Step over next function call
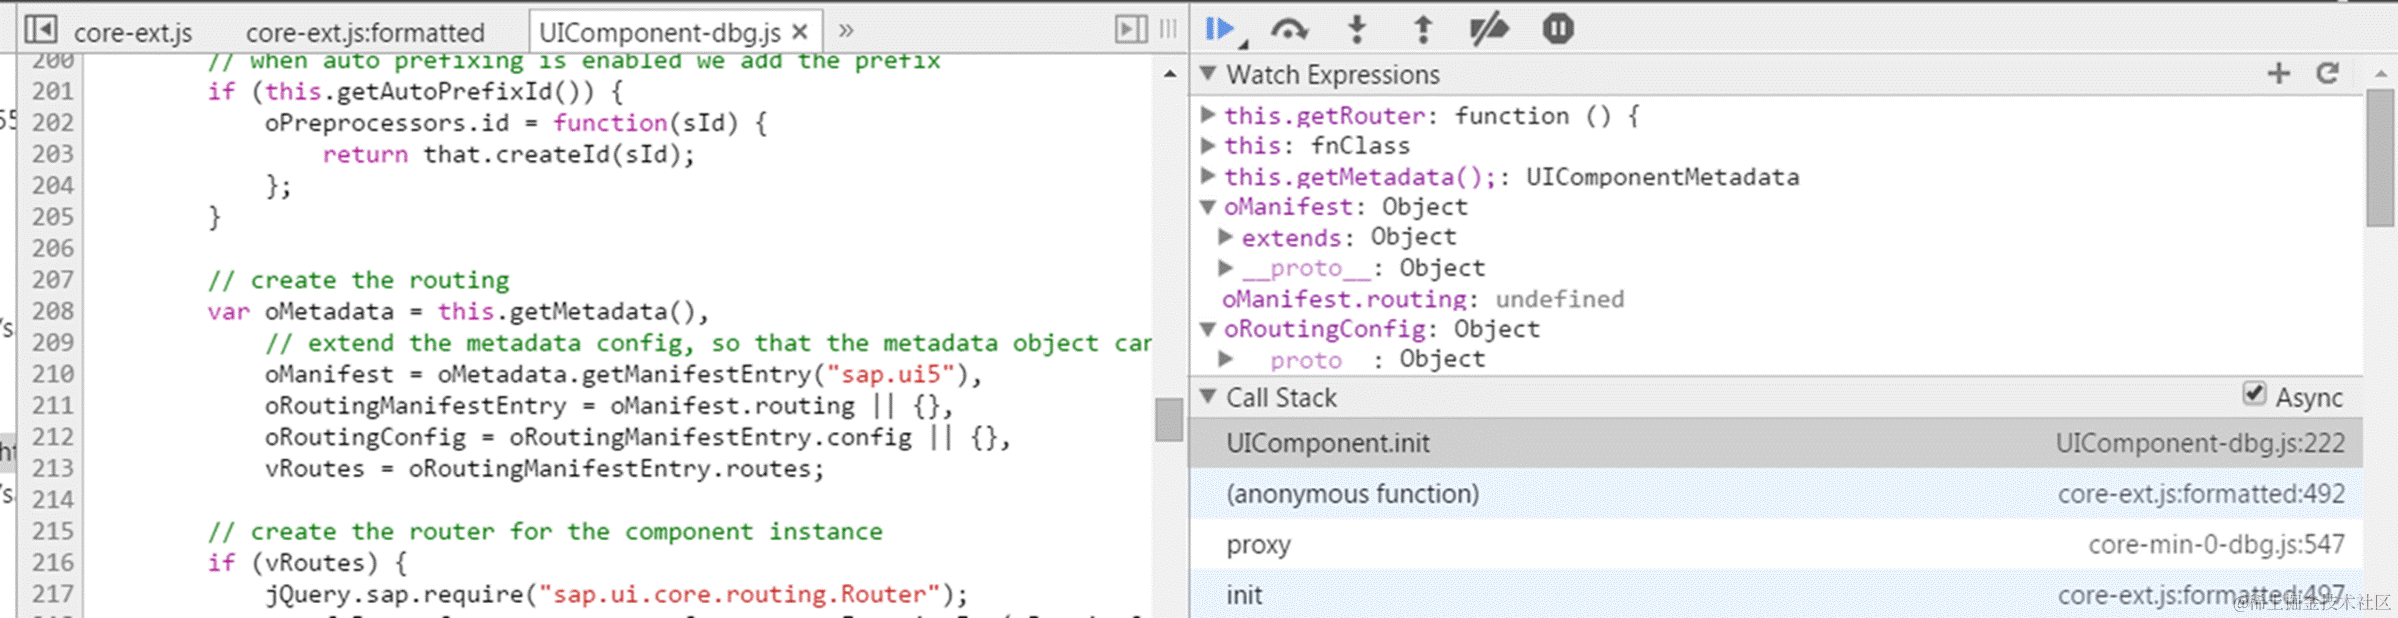 coord(1289,30)
